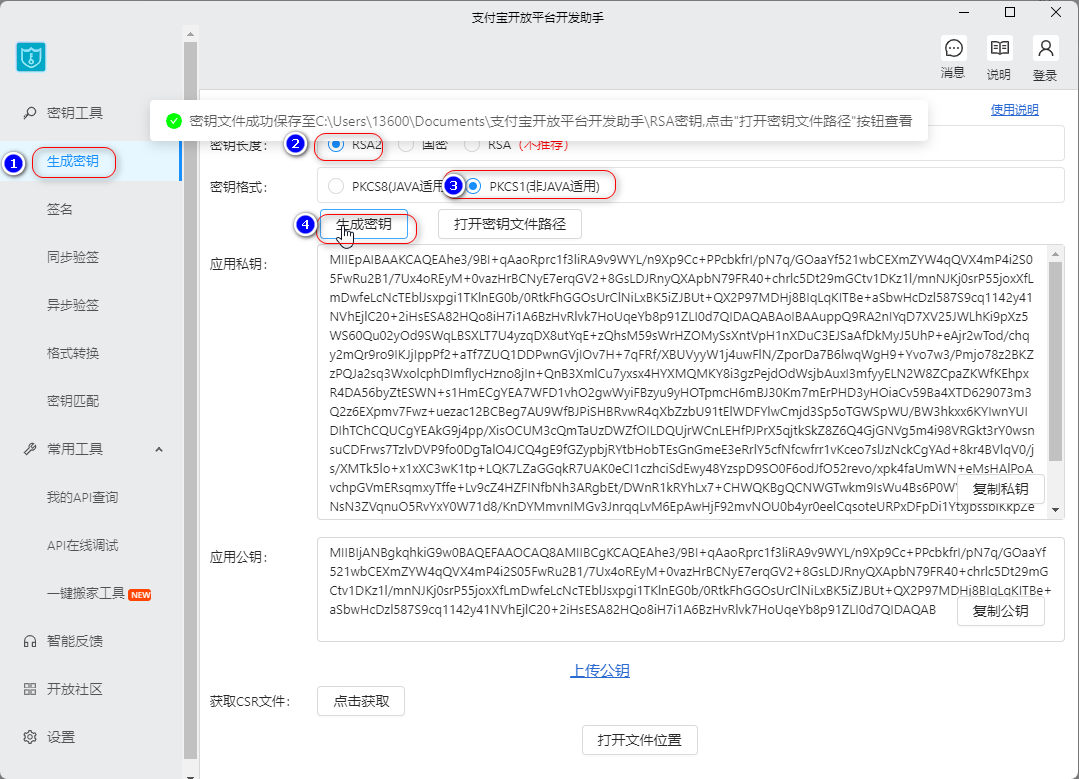The height and width of the screenshot is (779, 1079).
Task: Click the private key scrollbar down arrow
Action: pyautogui.click(x=1055, y=511)
